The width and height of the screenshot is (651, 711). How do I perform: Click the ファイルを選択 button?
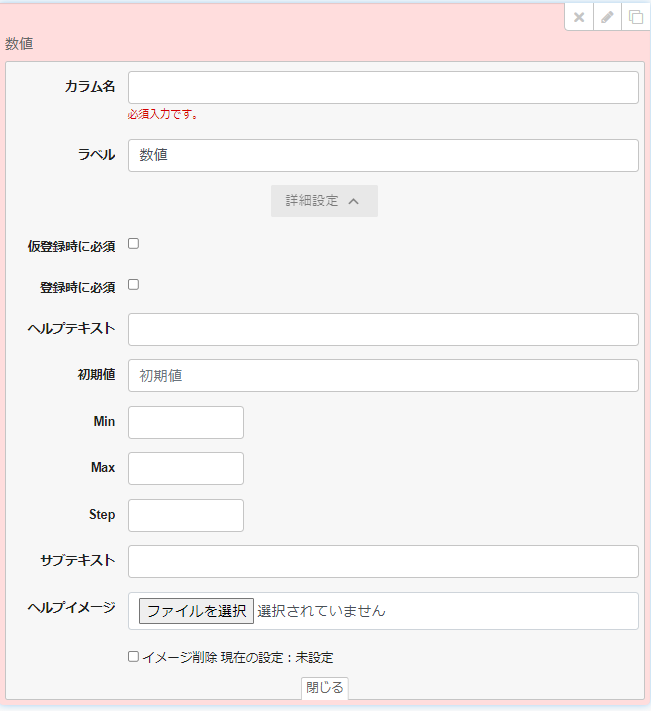click(x=196, y=611)
